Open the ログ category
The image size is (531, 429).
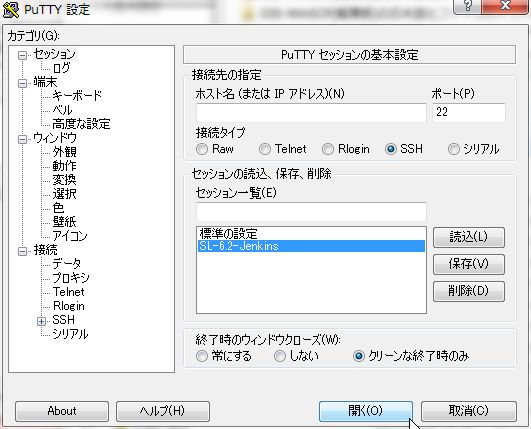point(61,68)
